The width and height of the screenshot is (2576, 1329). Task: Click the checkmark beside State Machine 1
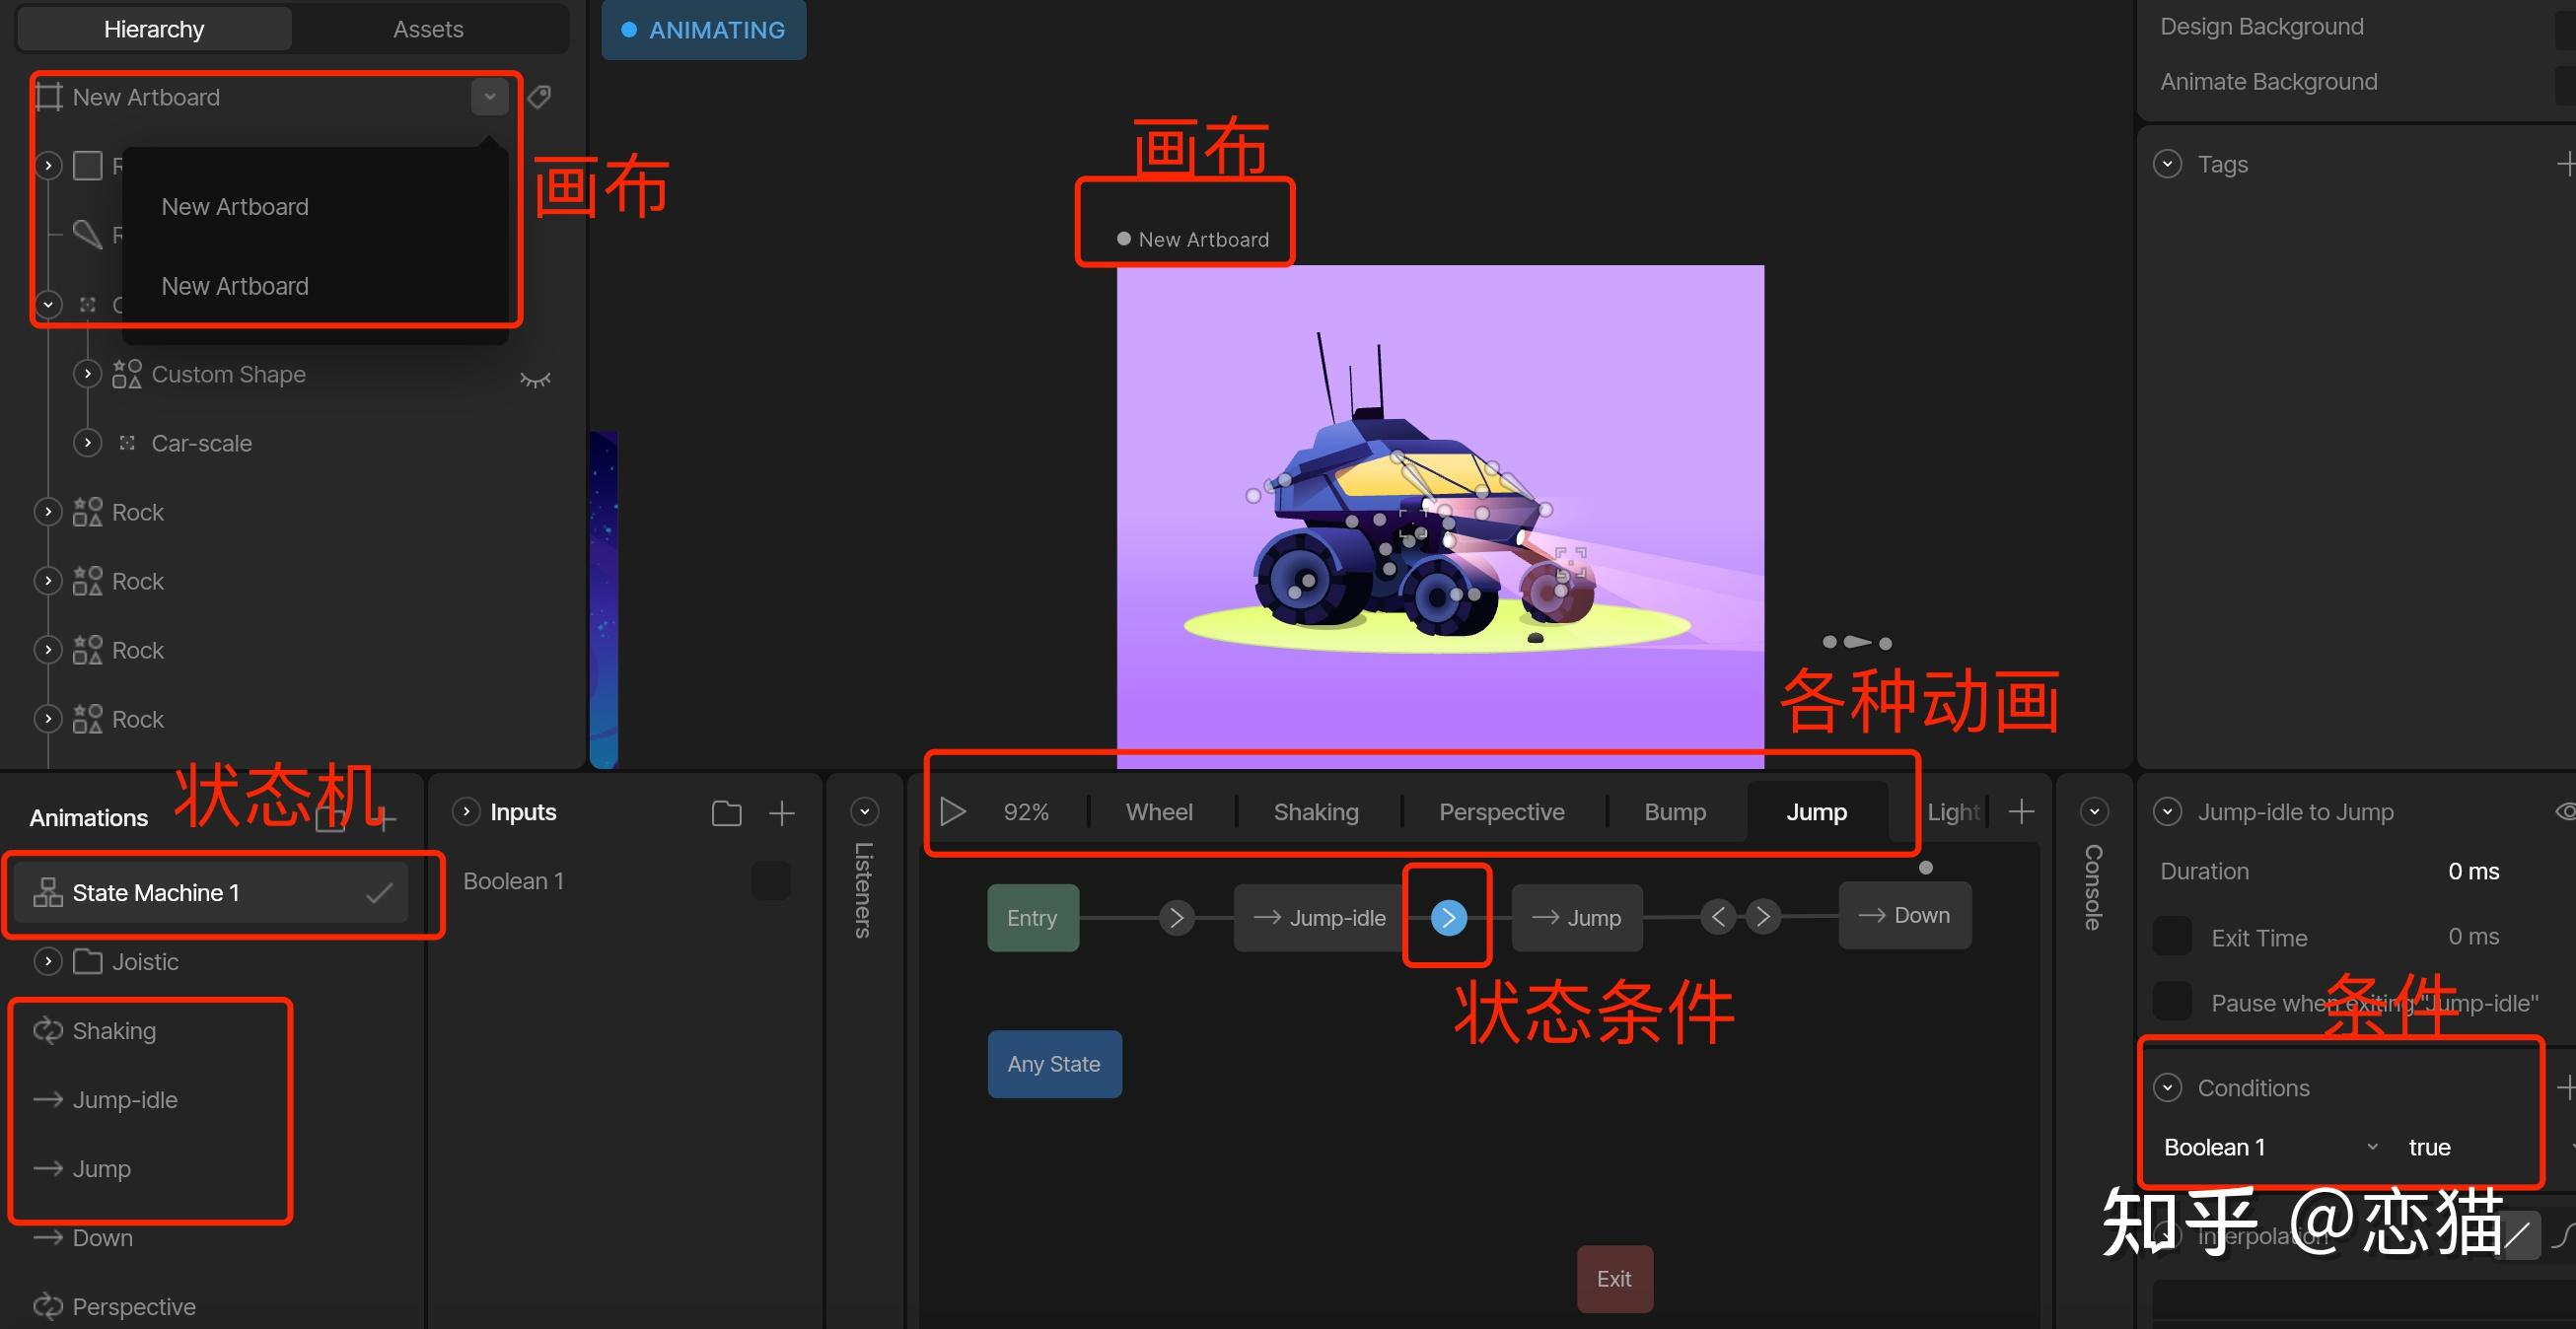(377, 892)
